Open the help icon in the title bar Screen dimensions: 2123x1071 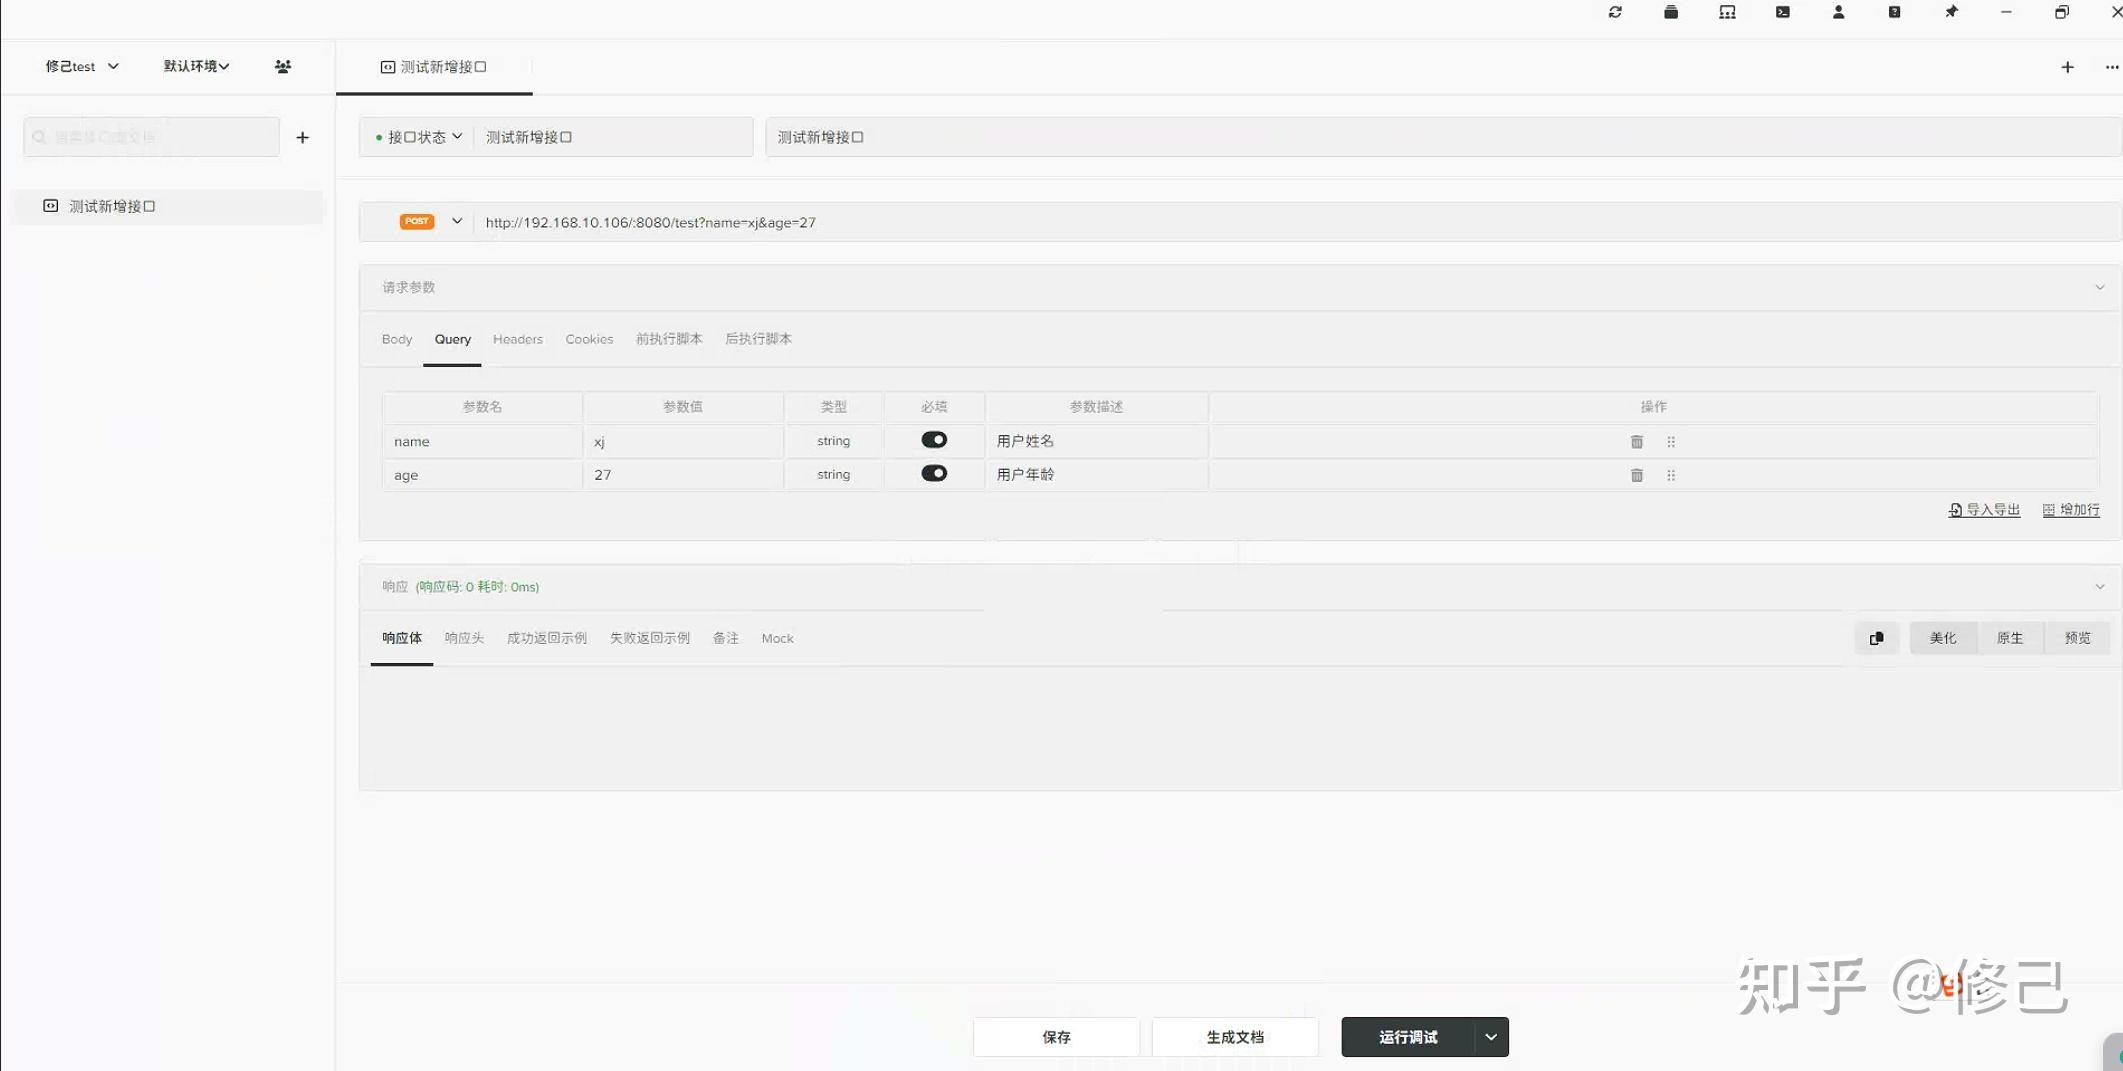pos(1894,12)
